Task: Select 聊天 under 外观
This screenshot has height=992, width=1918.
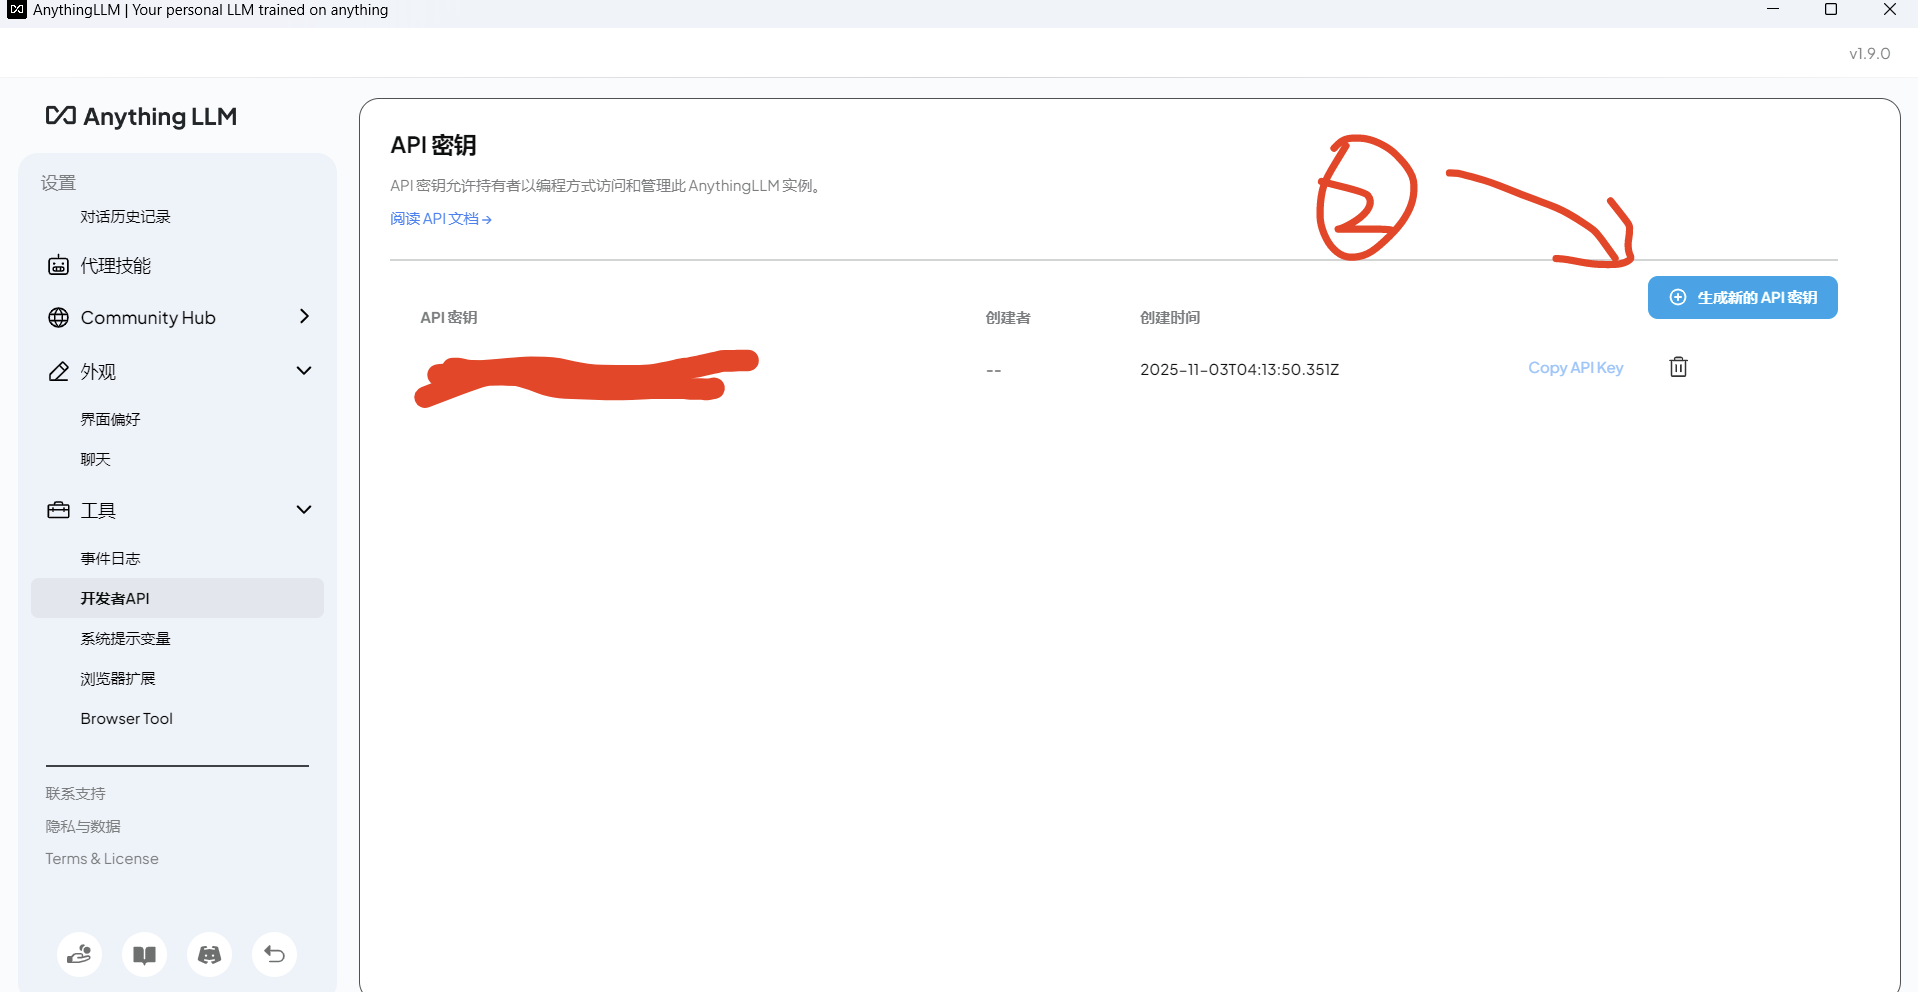Action: [96, 459]
